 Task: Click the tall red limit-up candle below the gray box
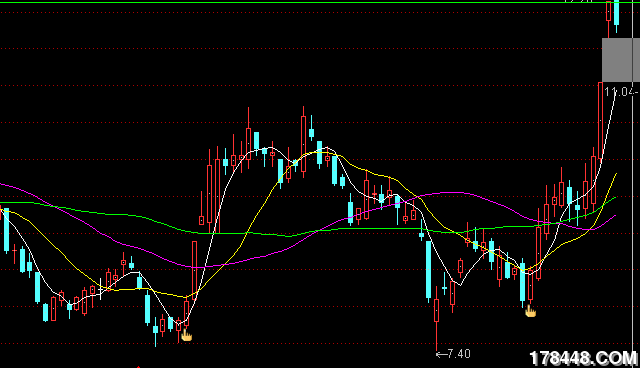(600, 120)
